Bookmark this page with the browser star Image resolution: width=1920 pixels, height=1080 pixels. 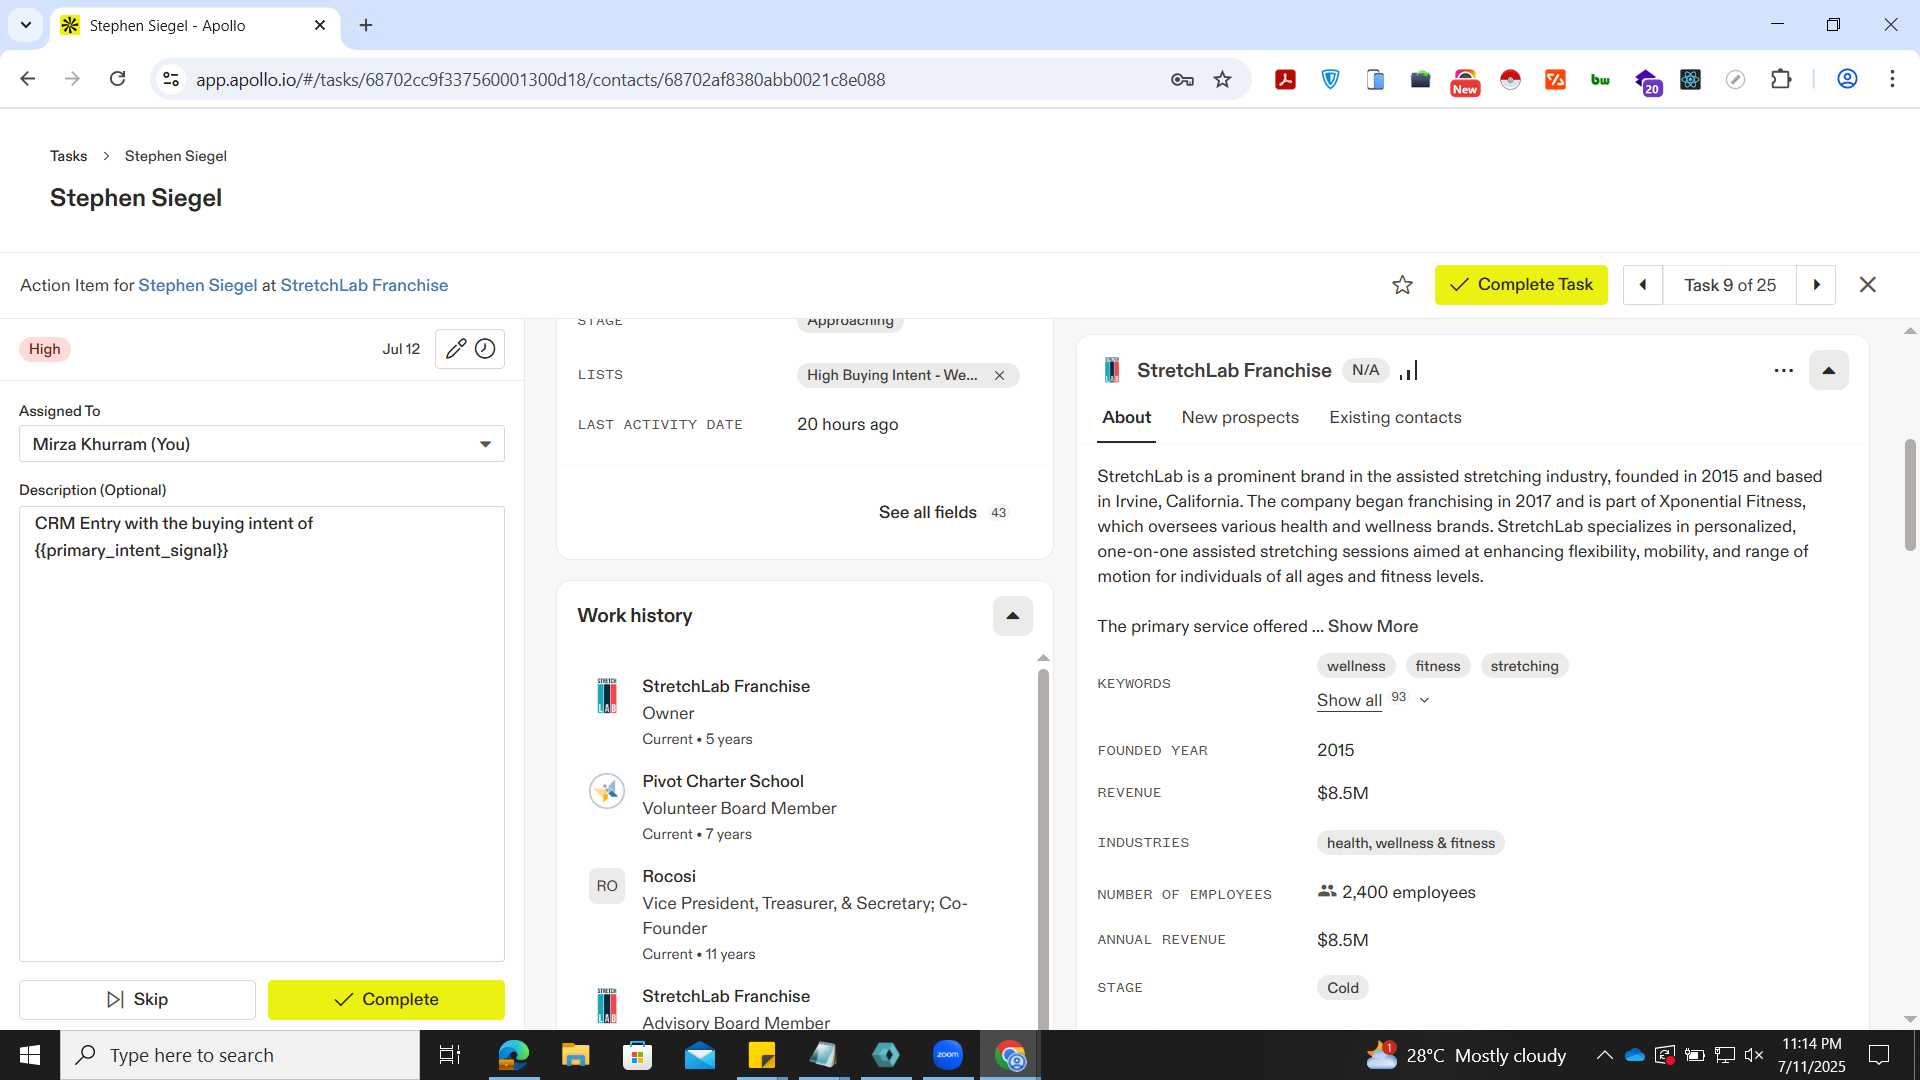pyautogui.click(x=1222, y=79)
